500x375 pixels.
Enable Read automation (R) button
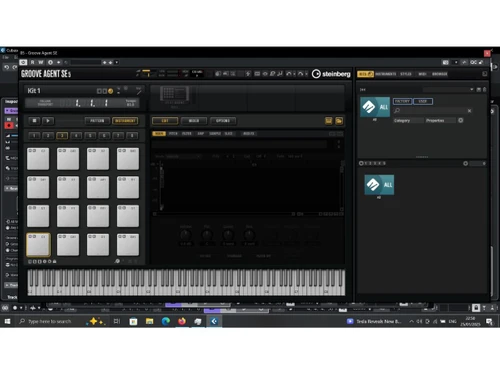[33, 62]
